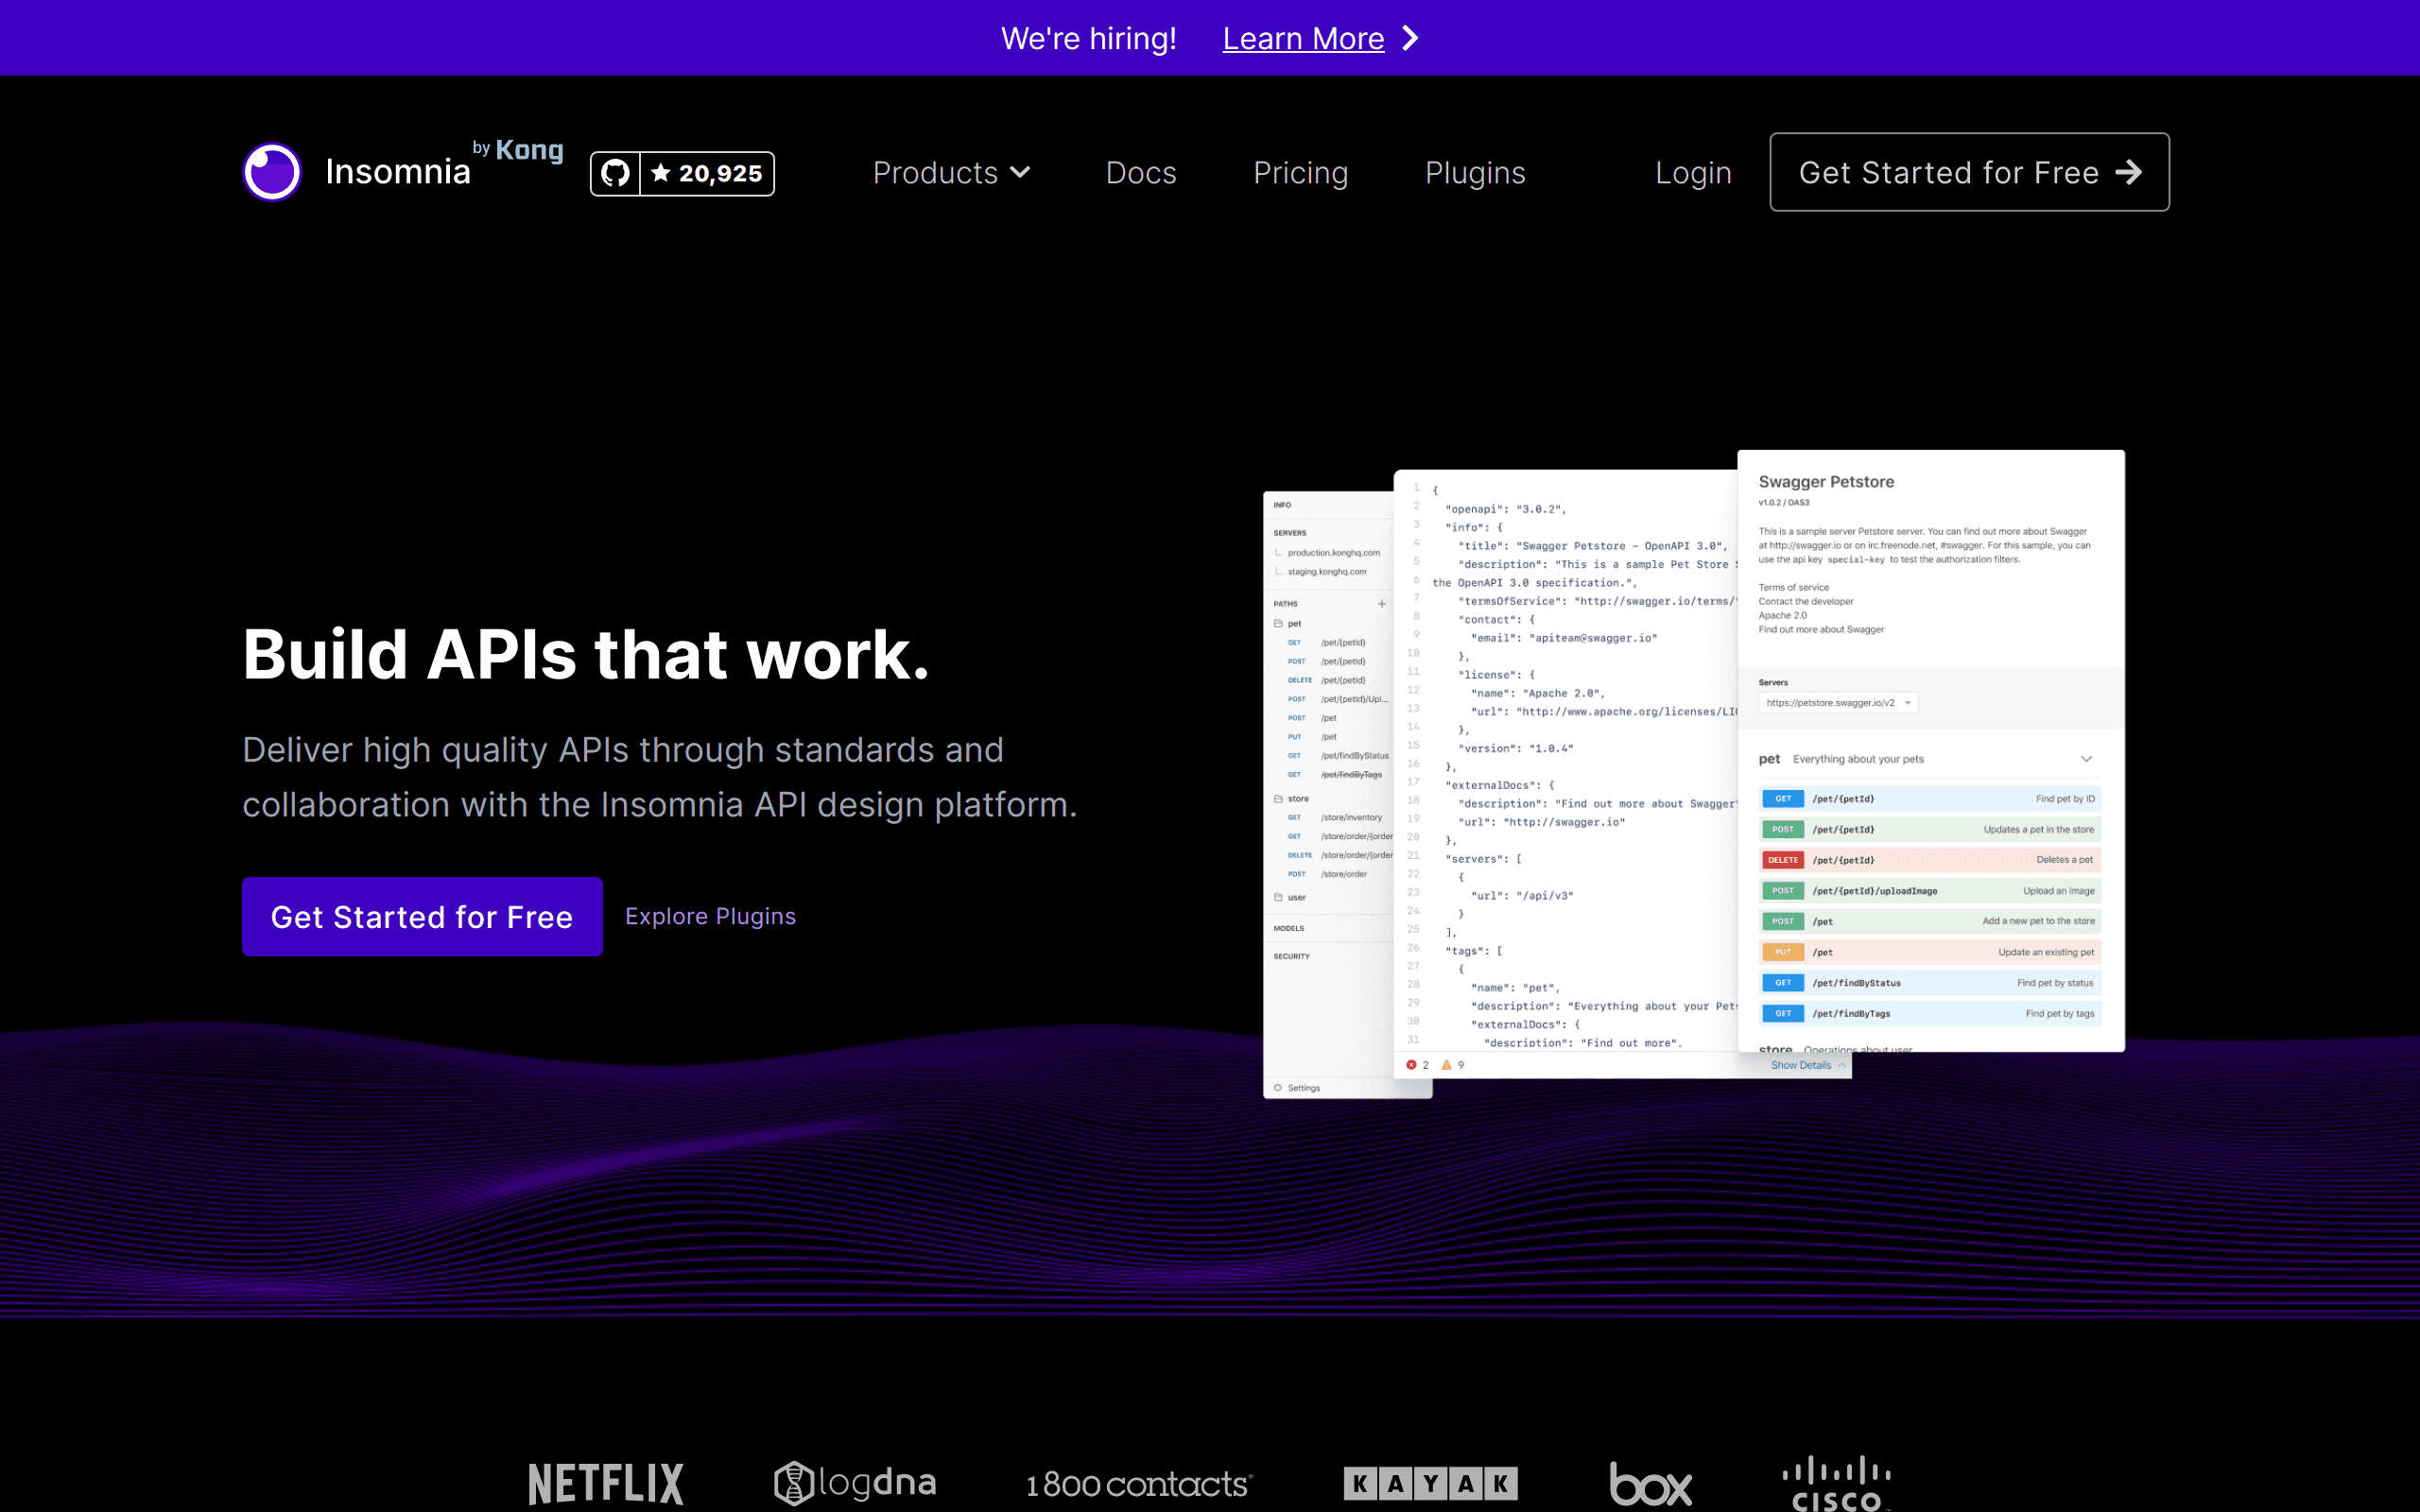Follow the Learn More hiring link
The image size is (2420, 1512).
pos(1303,38)
